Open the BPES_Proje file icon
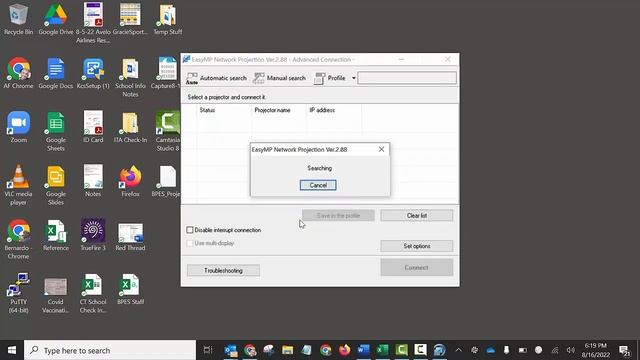The width and height of the screenshot is (640, 360). tap(167, 181)
